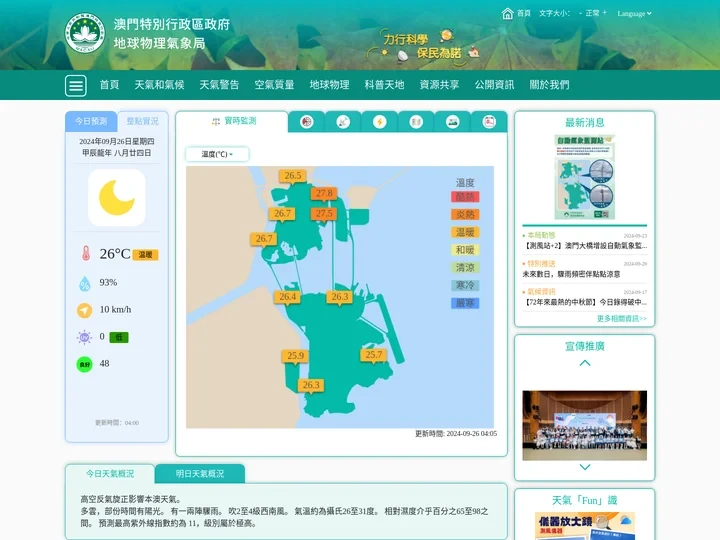720x540 pixels.
Task: Click the home icon in top header
Action: tap(507, 13)
